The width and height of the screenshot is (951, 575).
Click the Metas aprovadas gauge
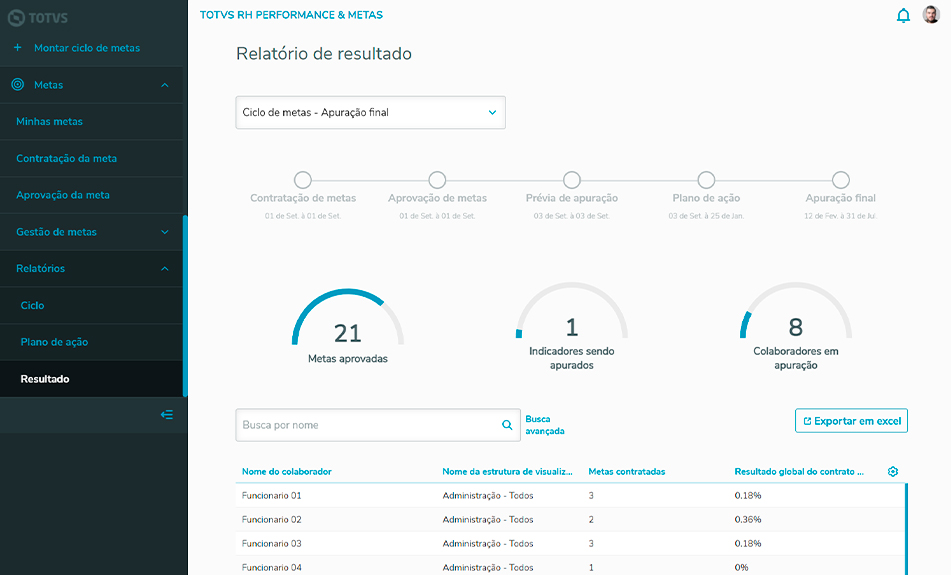point(348,326)
